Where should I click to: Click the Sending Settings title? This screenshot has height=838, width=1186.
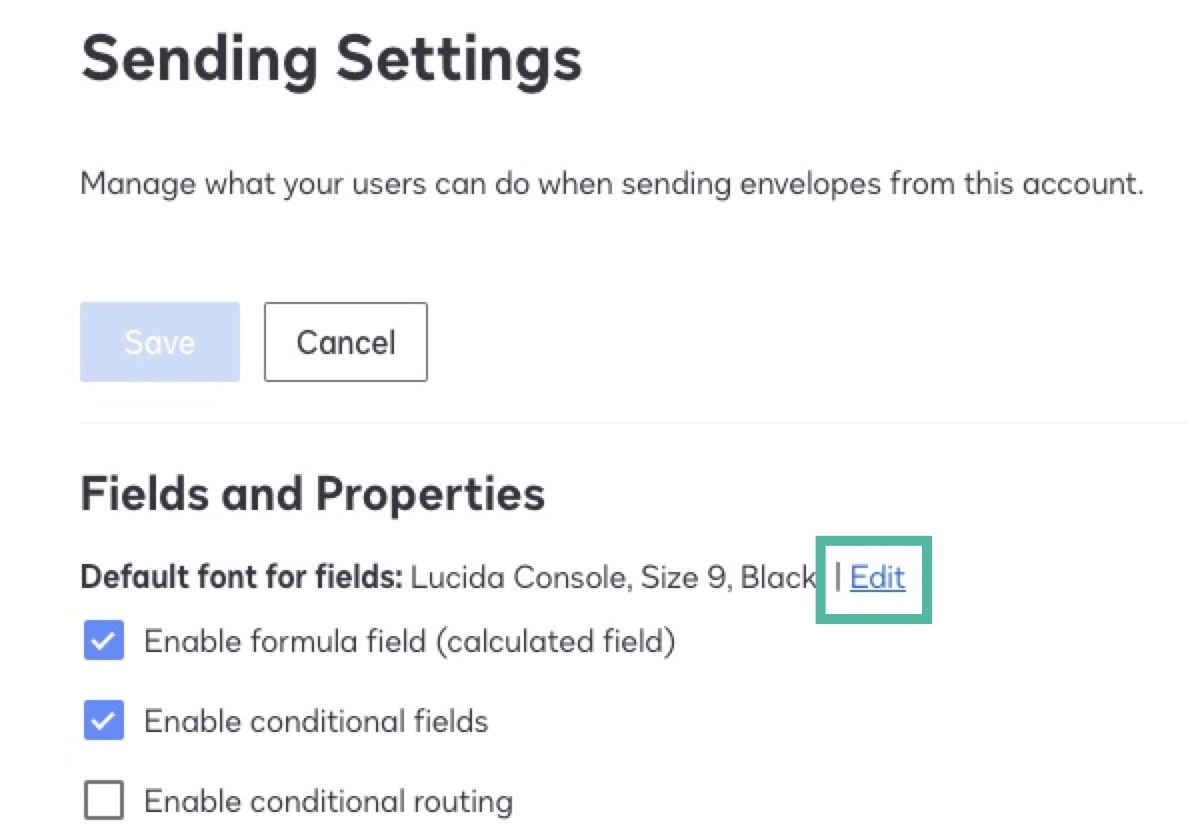click(331, 60)
